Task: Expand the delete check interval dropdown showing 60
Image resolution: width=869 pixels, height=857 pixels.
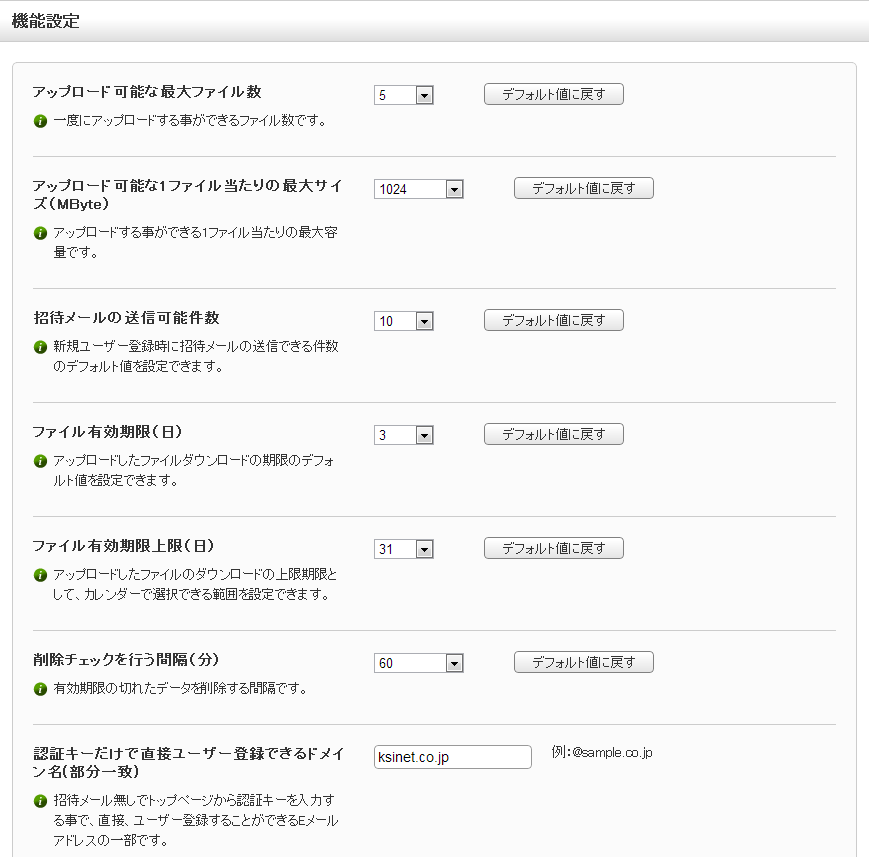Action: pos(418,663)
